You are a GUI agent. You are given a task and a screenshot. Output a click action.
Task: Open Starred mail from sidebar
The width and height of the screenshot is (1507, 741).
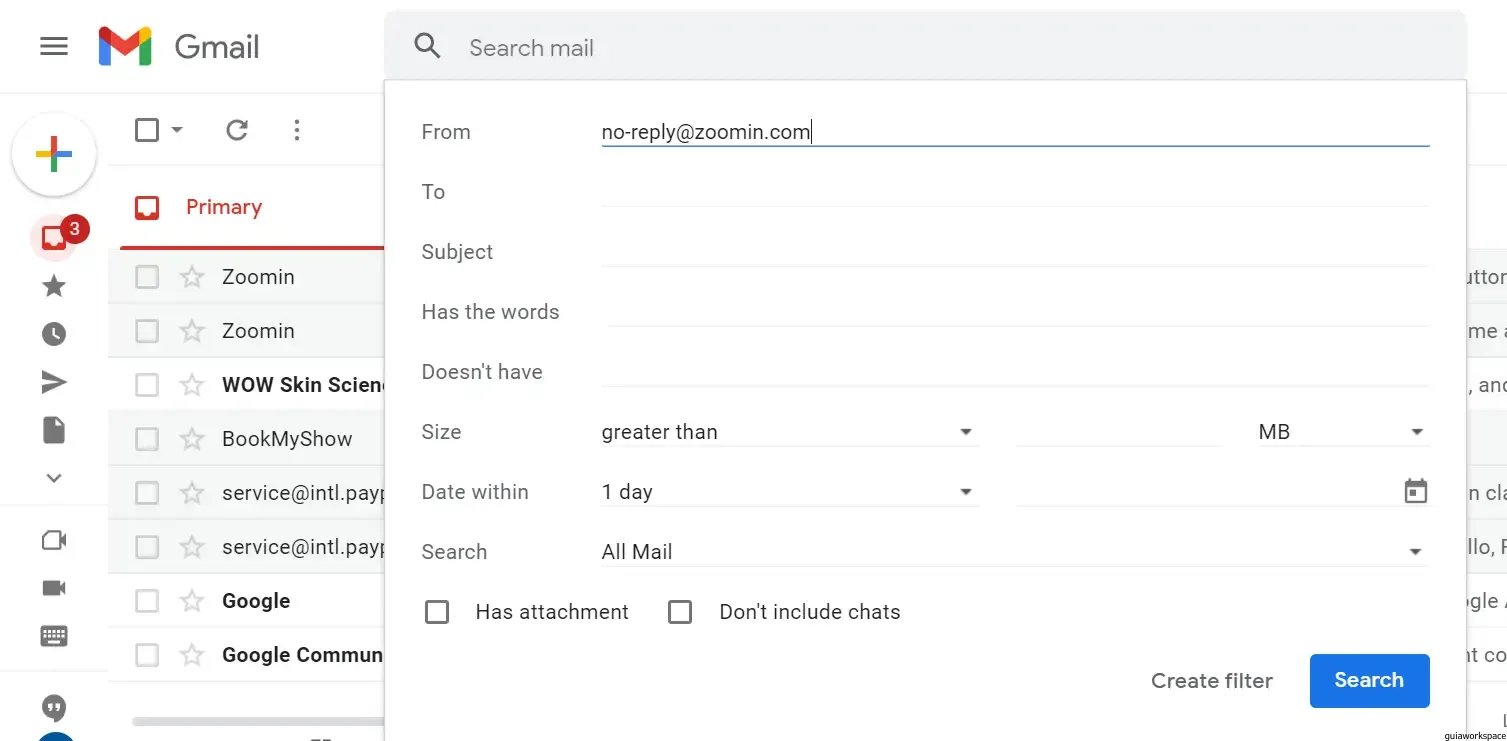[54, 287]
